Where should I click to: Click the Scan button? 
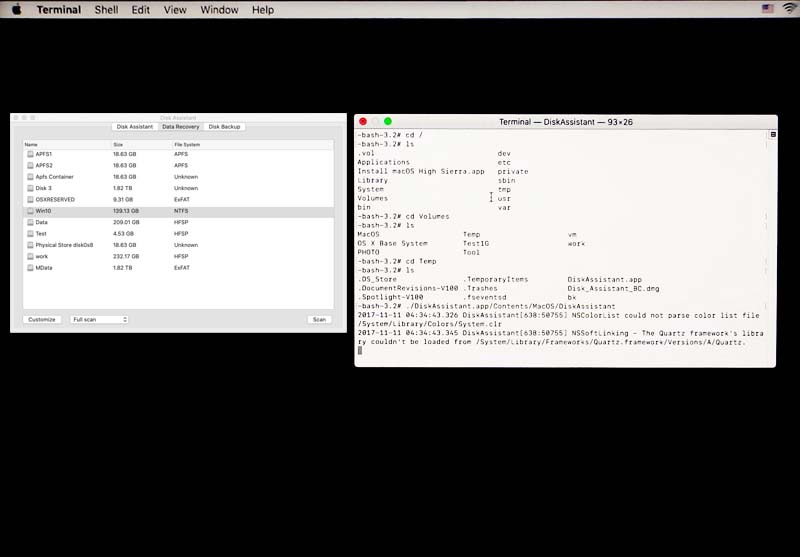319,319
